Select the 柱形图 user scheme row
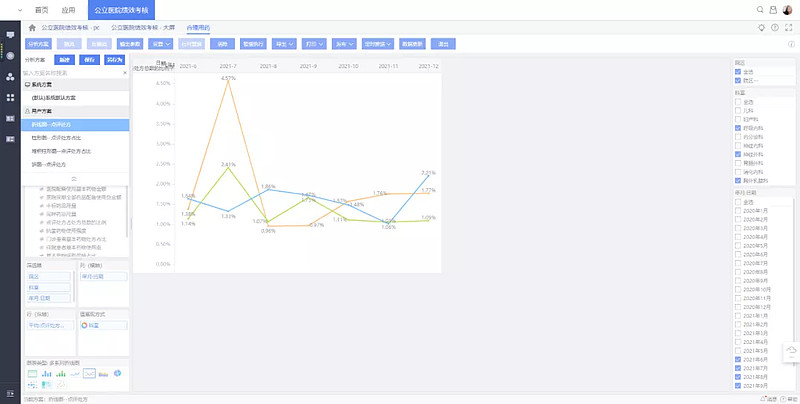The height and width of the screenshot is (404, 800). click(75, 138)
